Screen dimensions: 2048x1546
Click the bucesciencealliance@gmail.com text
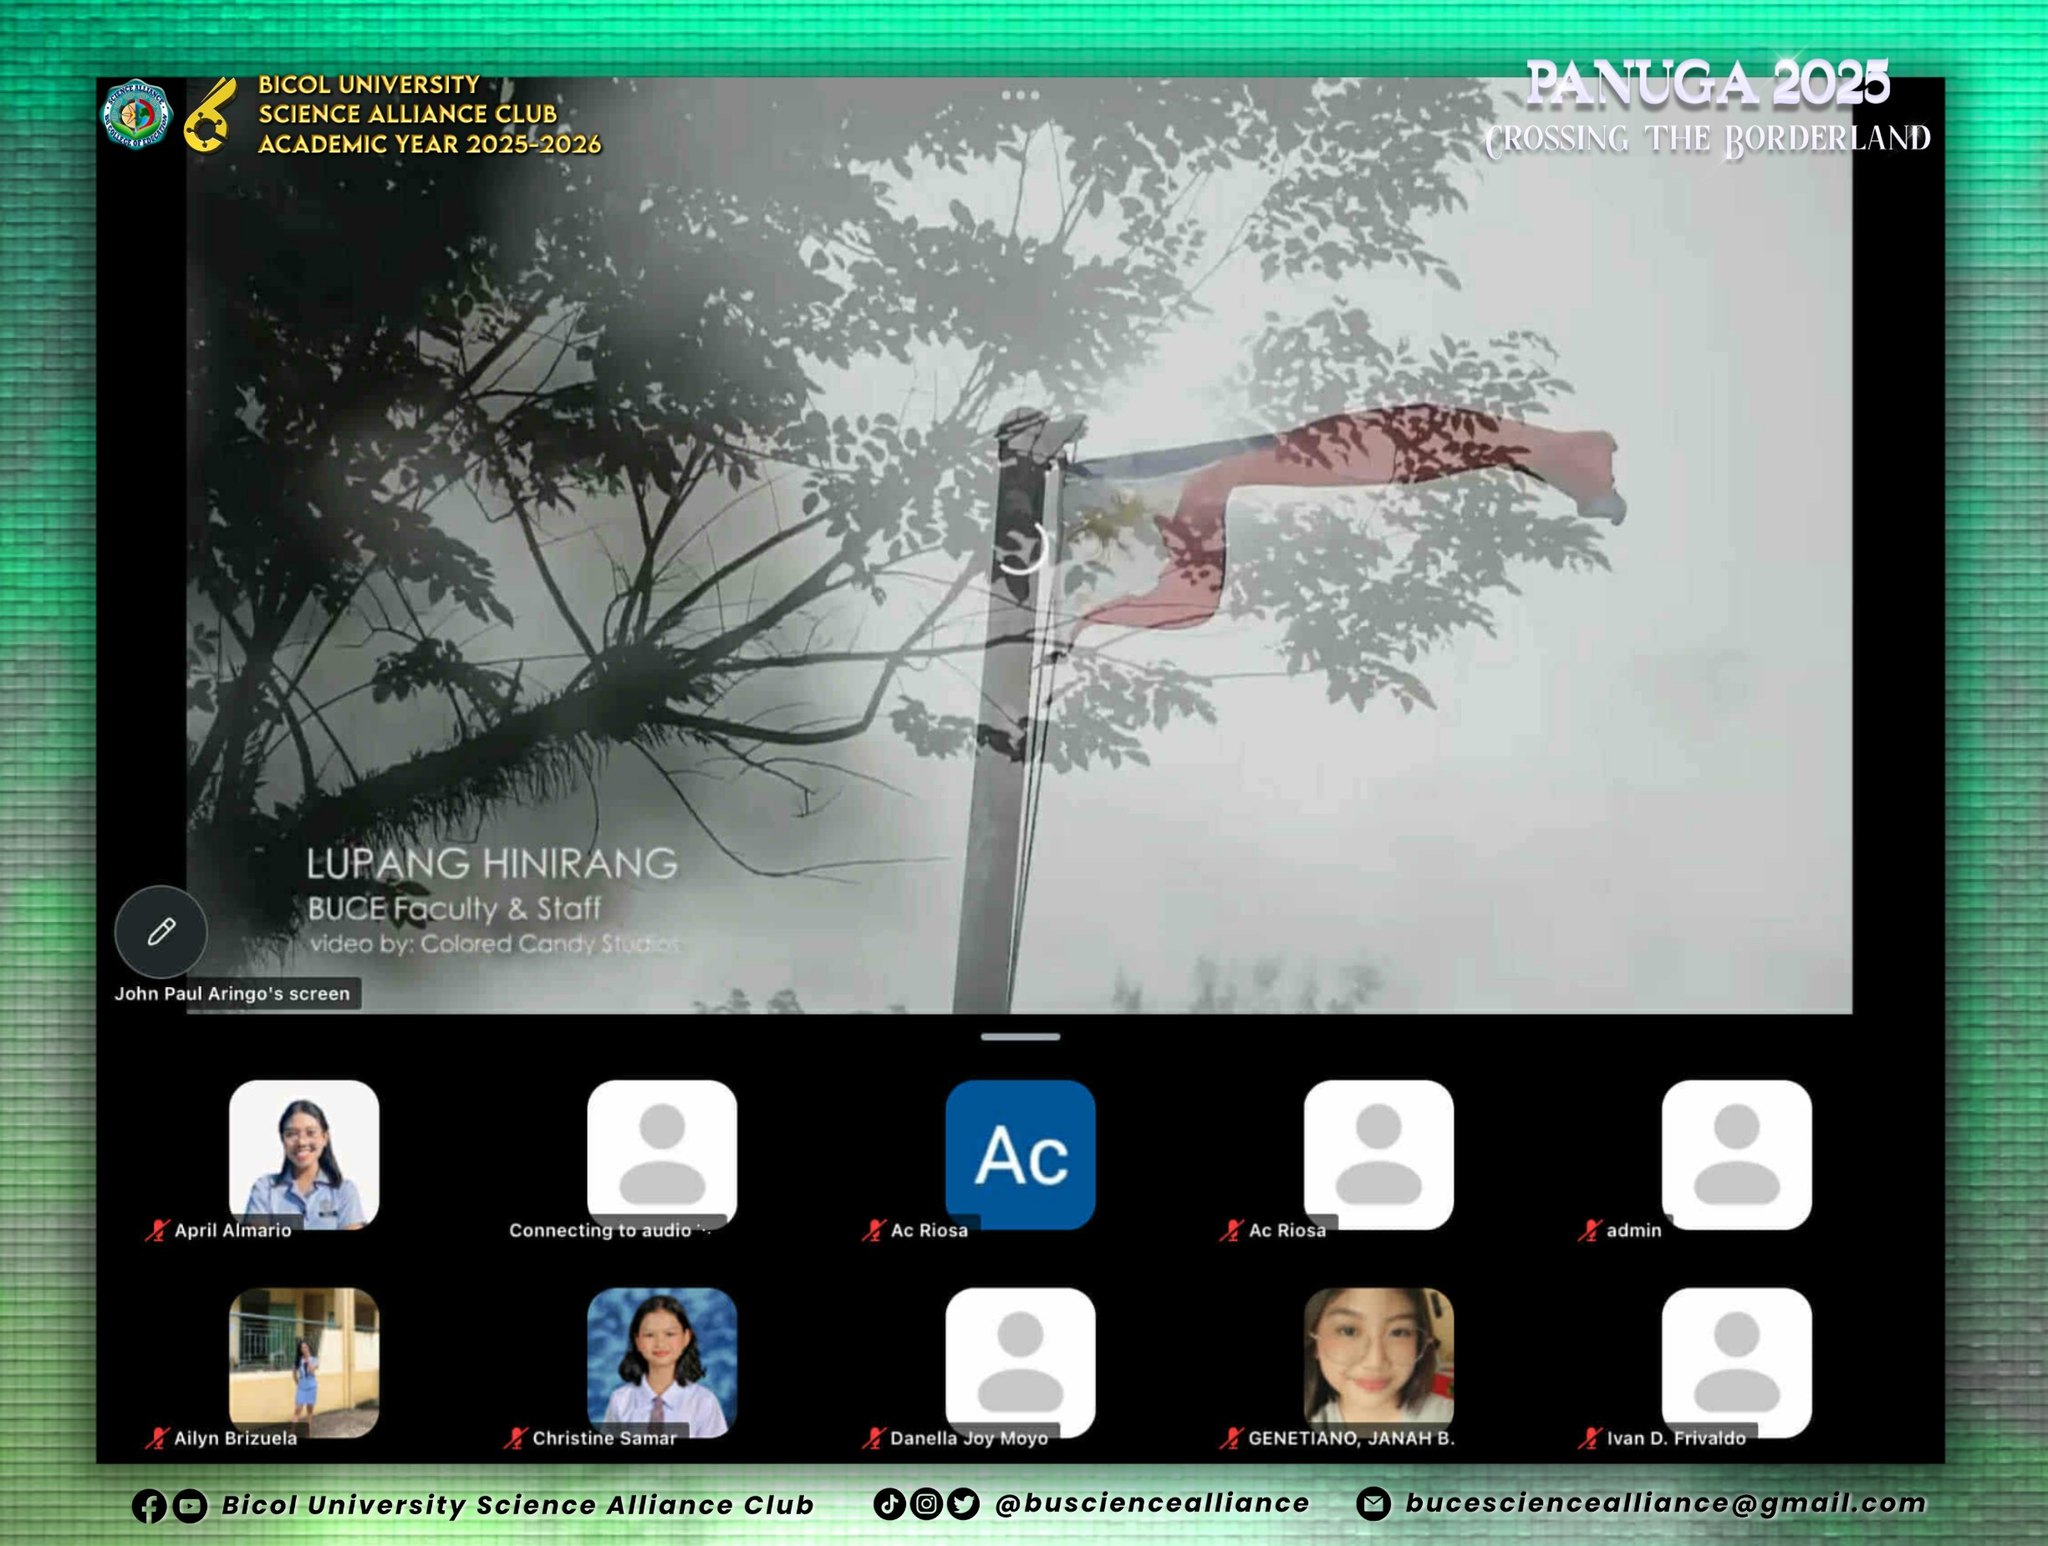coord(1665,1503)
